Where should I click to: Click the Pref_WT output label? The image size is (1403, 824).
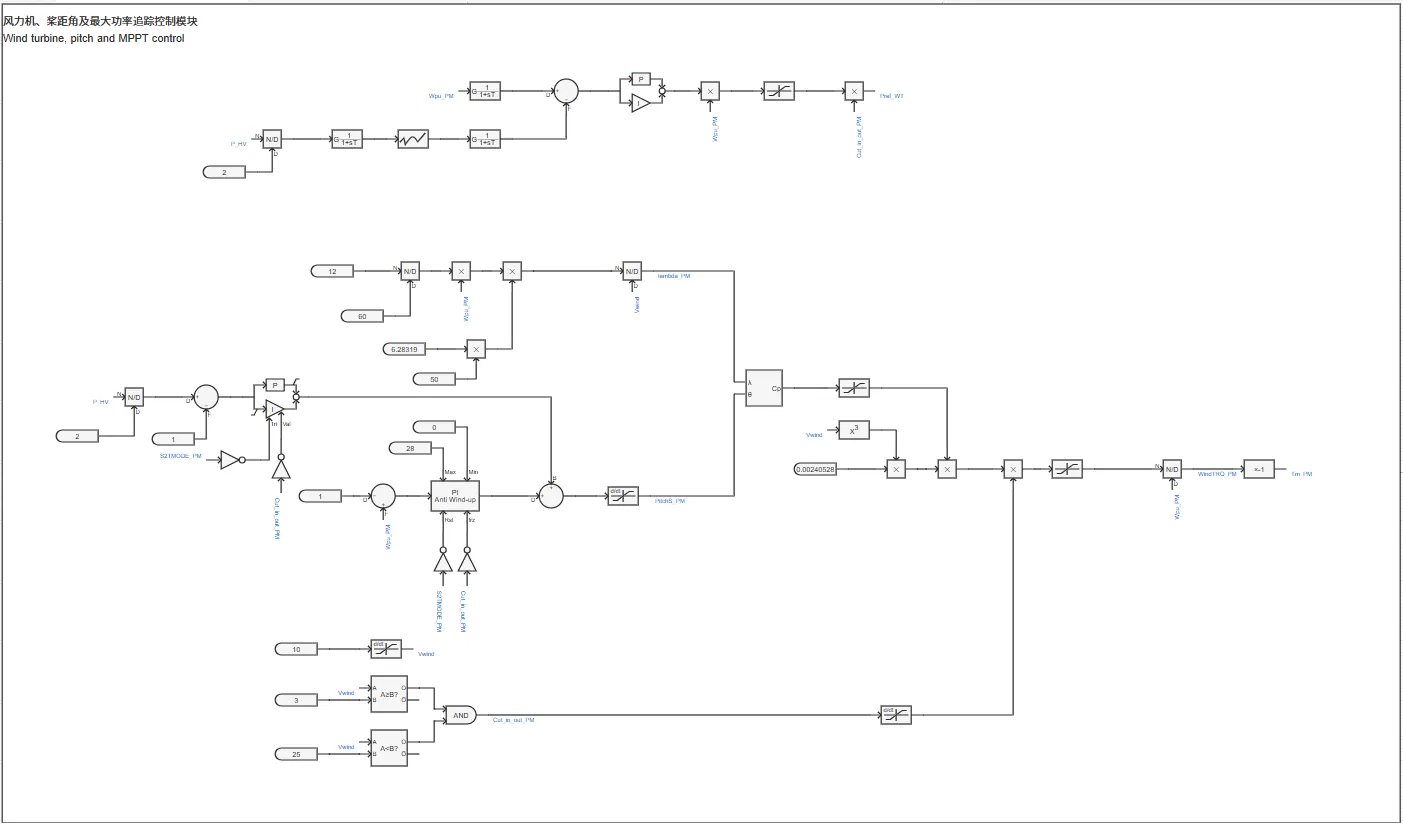click(892, 95)
